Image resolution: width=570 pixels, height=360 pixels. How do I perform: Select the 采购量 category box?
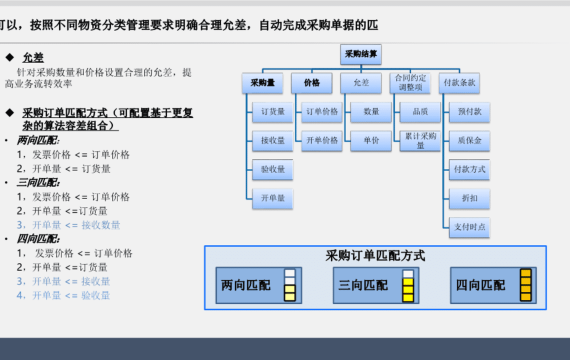click(262, 83)
